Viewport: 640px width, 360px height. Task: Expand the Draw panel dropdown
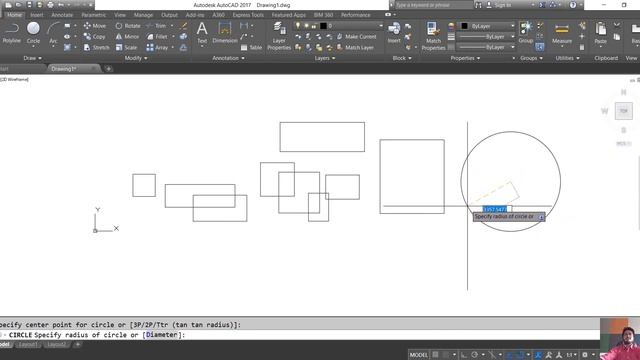(33, 58)
